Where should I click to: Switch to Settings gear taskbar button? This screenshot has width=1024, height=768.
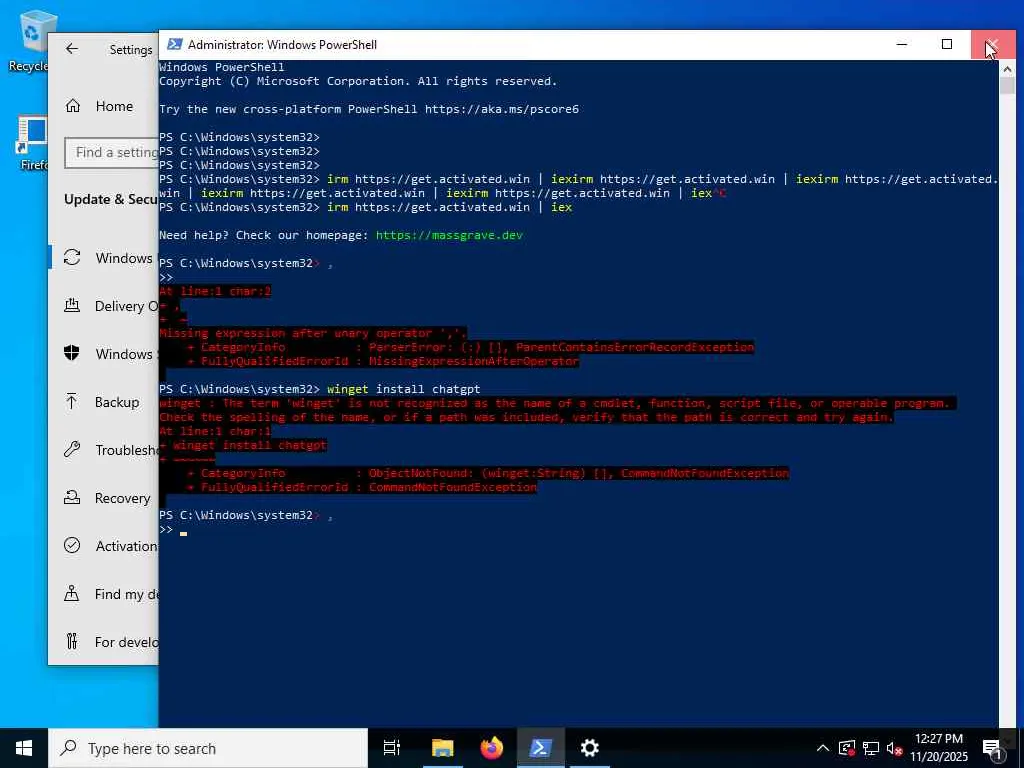point(590,748)
